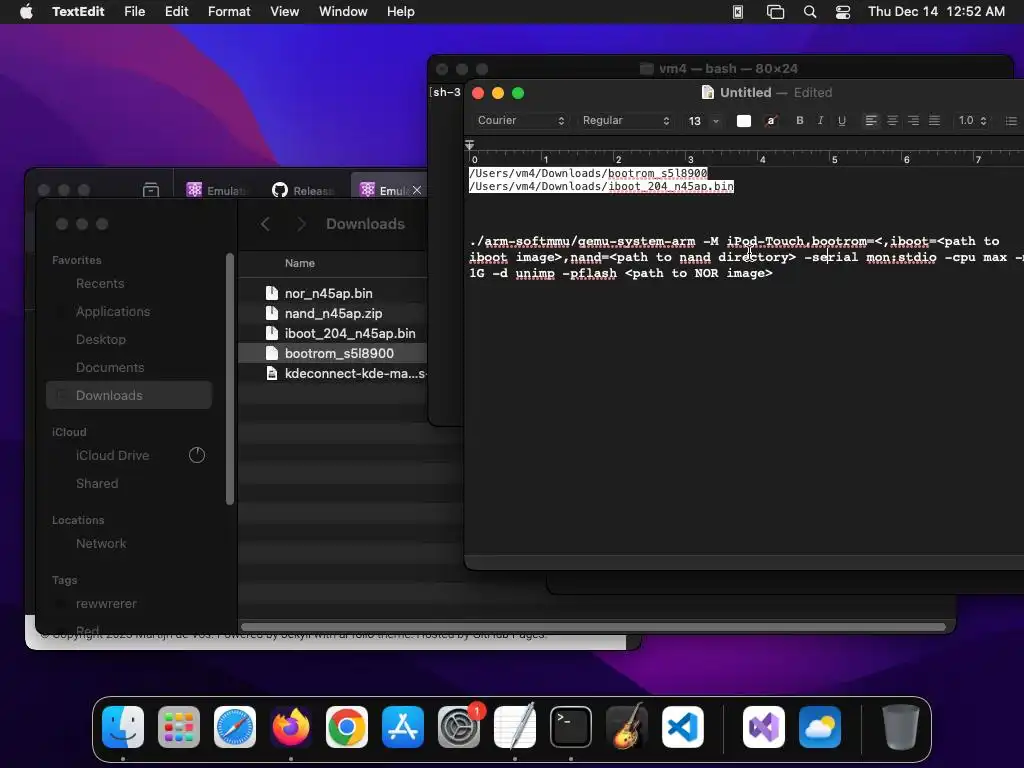The width and height of the screenshot is (1024, 768).
Task: Open the TextEdit app menu
Action: pyautogui.click(x=78, y=12)
